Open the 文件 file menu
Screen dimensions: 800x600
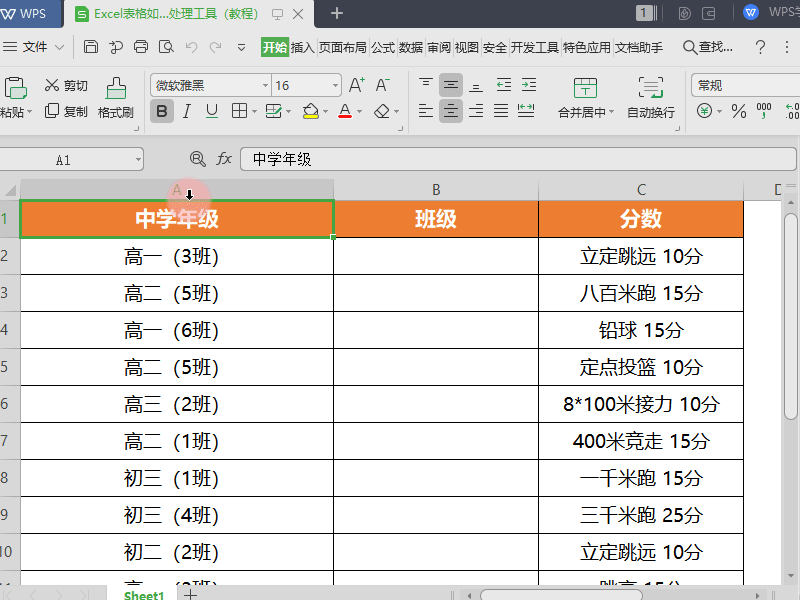point(34,47)
